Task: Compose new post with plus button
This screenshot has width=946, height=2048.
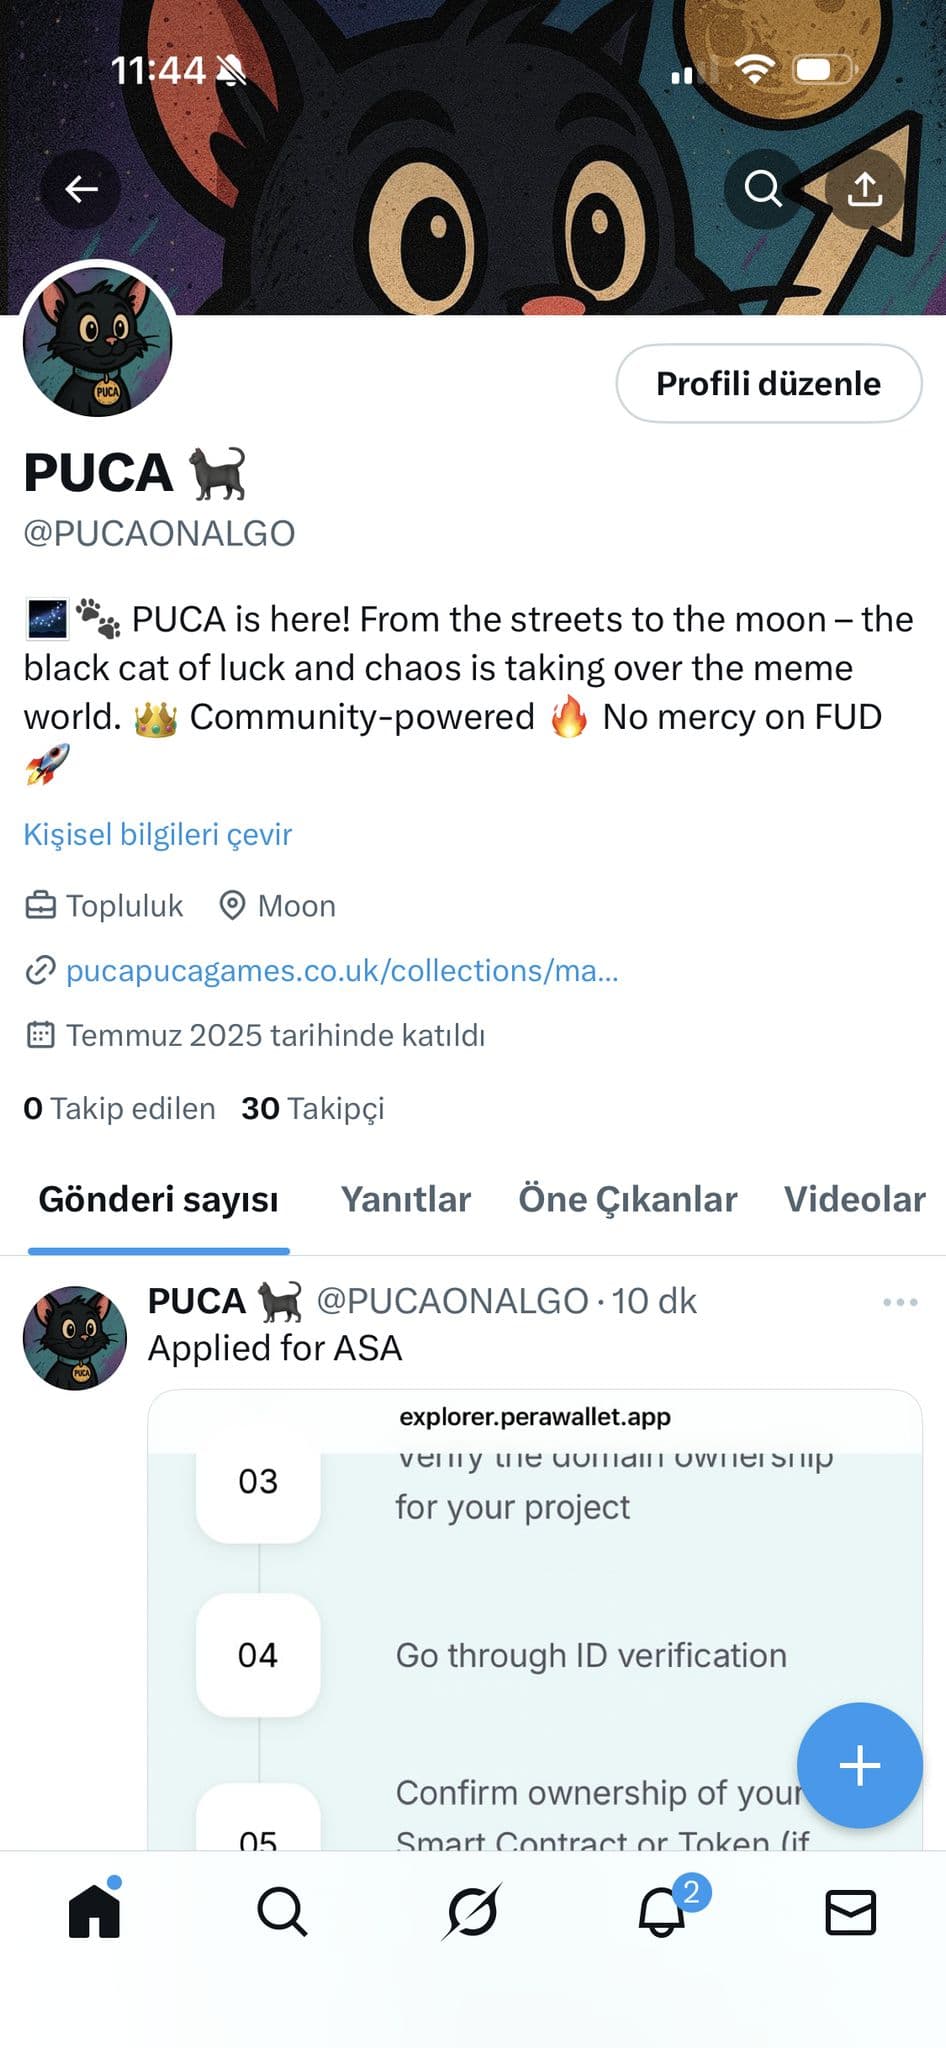Action: tap(859, 1765)
